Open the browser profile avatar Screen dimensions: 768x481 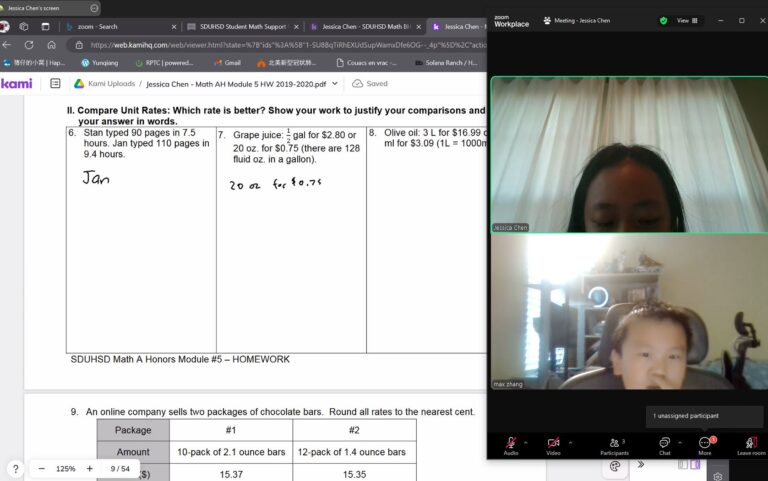coord(4,26)
